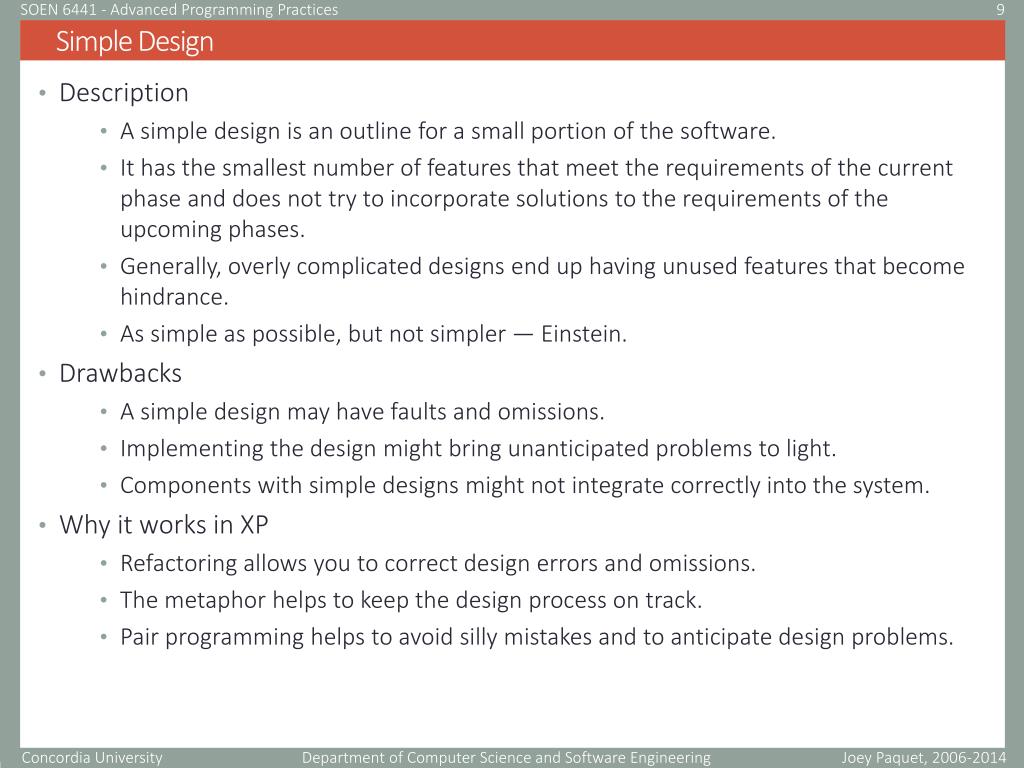
Task: Click 'A simple design is an outline' bullet
Action: 448,131
